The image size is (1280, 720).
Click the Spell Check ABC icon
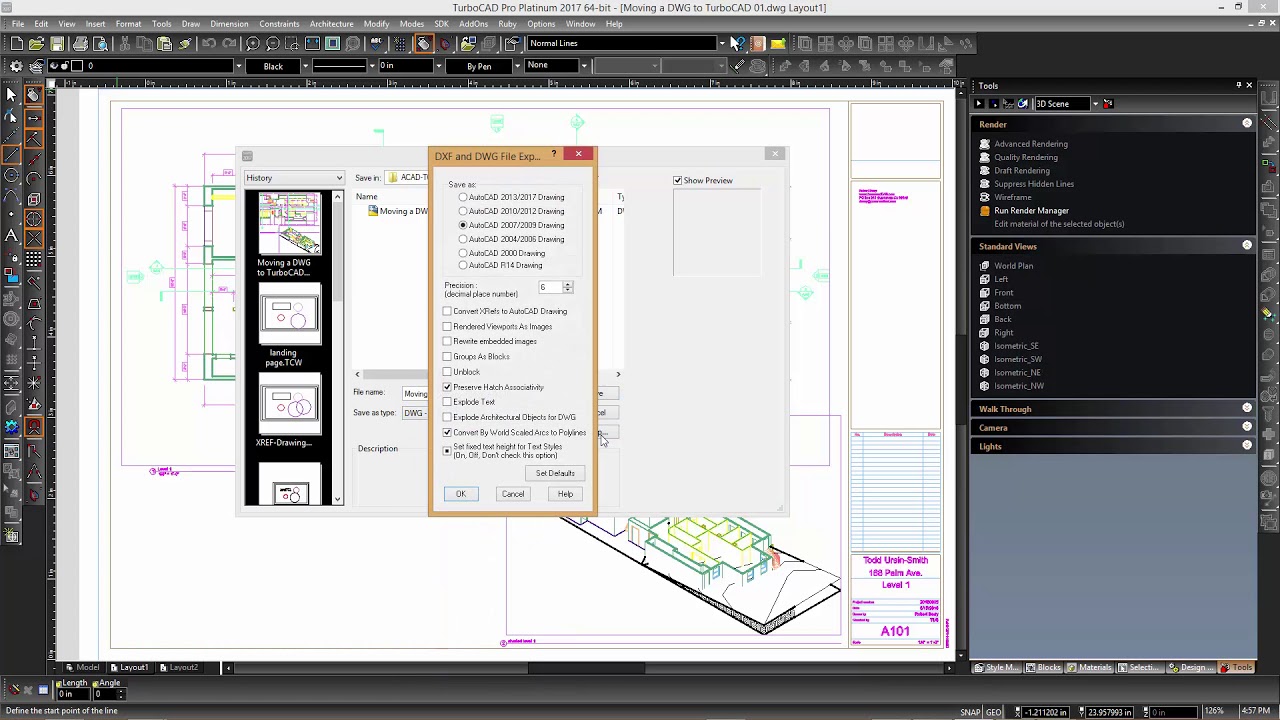[x=377, y=43]
